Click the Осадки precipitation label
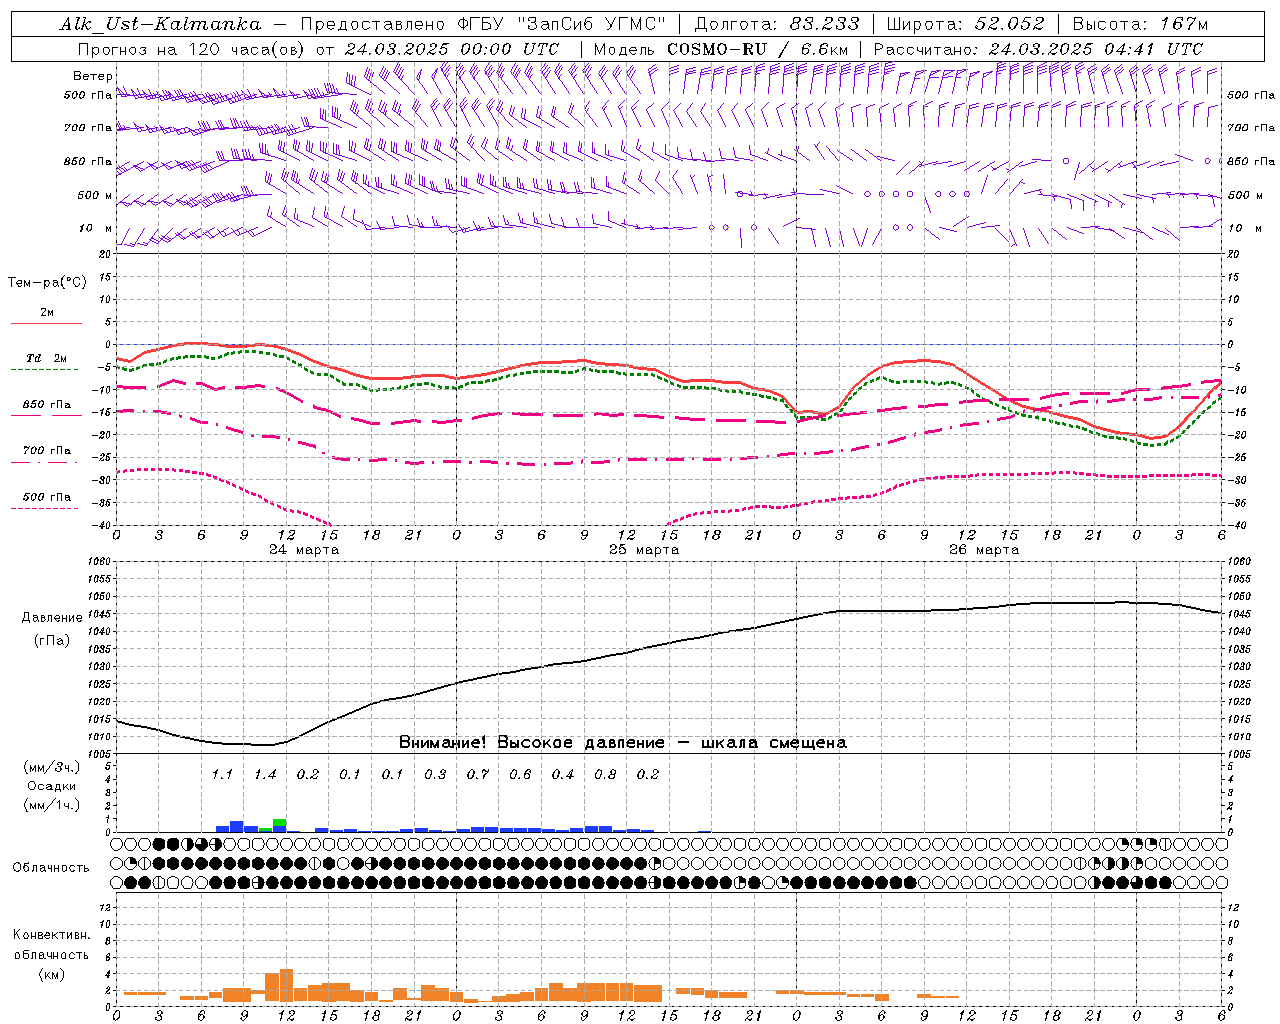Viewport: 1280px width, 1024px height. [x=52, y=786]
